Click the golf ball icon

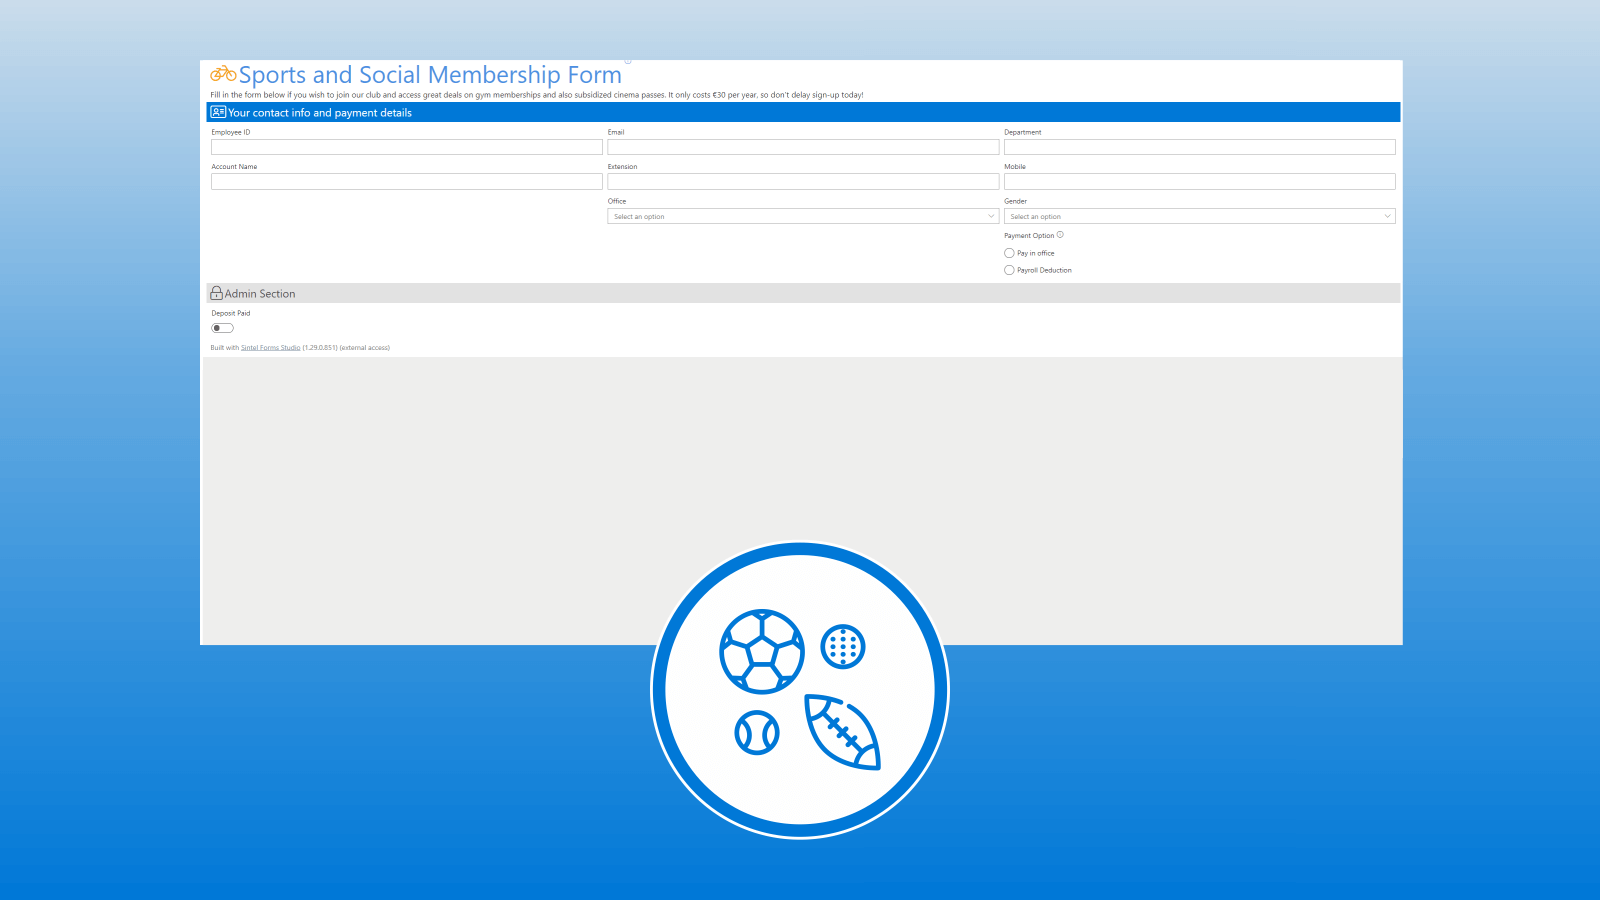click(x=843, y=647)
